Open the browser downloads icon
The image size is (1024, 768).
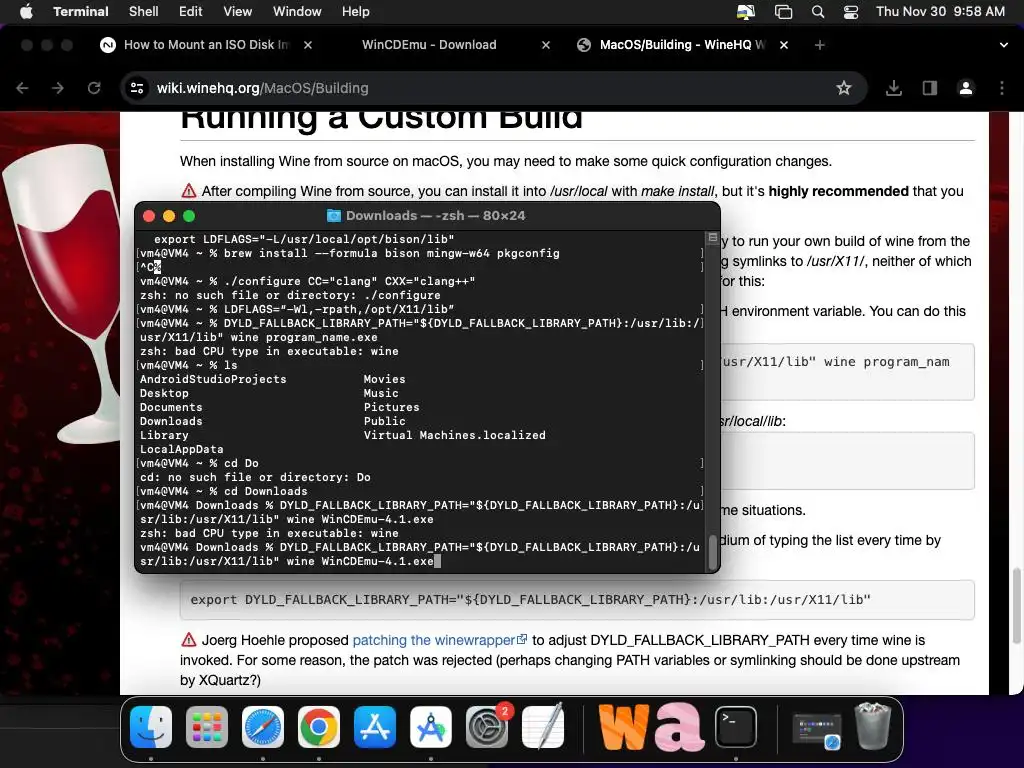pos(893,88)
